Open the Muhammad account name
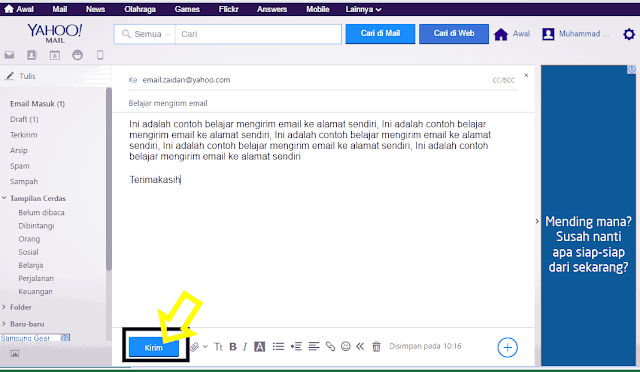Image resolution: width=640 pixels, height=372 pixels. (x=584, y=34)
